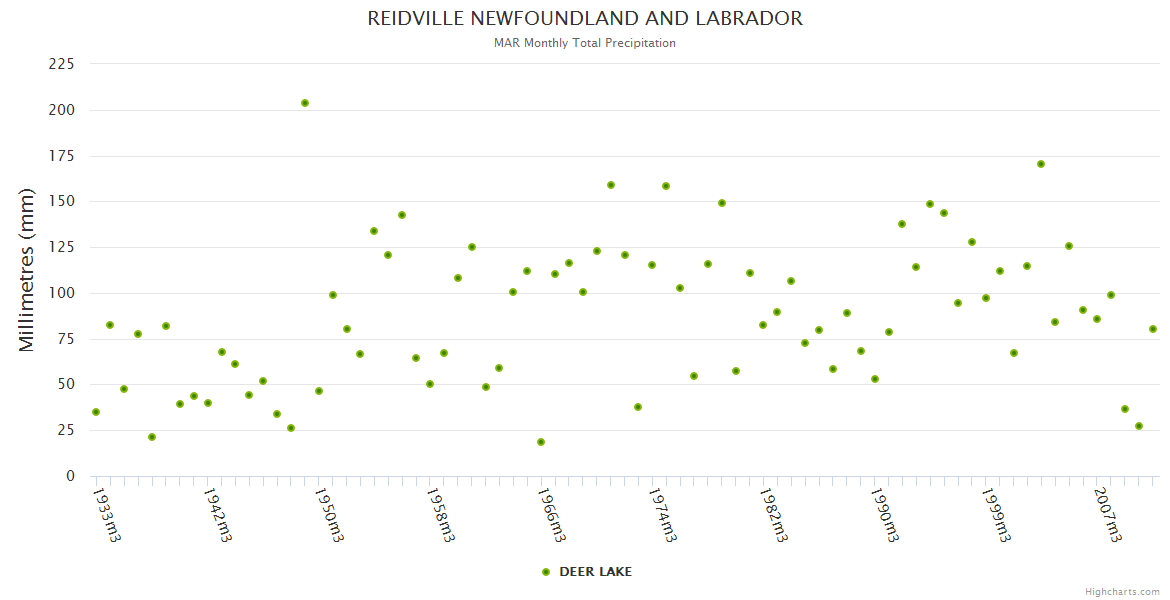This screenshot has width=1170, height=600.
Task: Click the lowest data point below 25 mm near 1966m3
Action: coord(541,442)
